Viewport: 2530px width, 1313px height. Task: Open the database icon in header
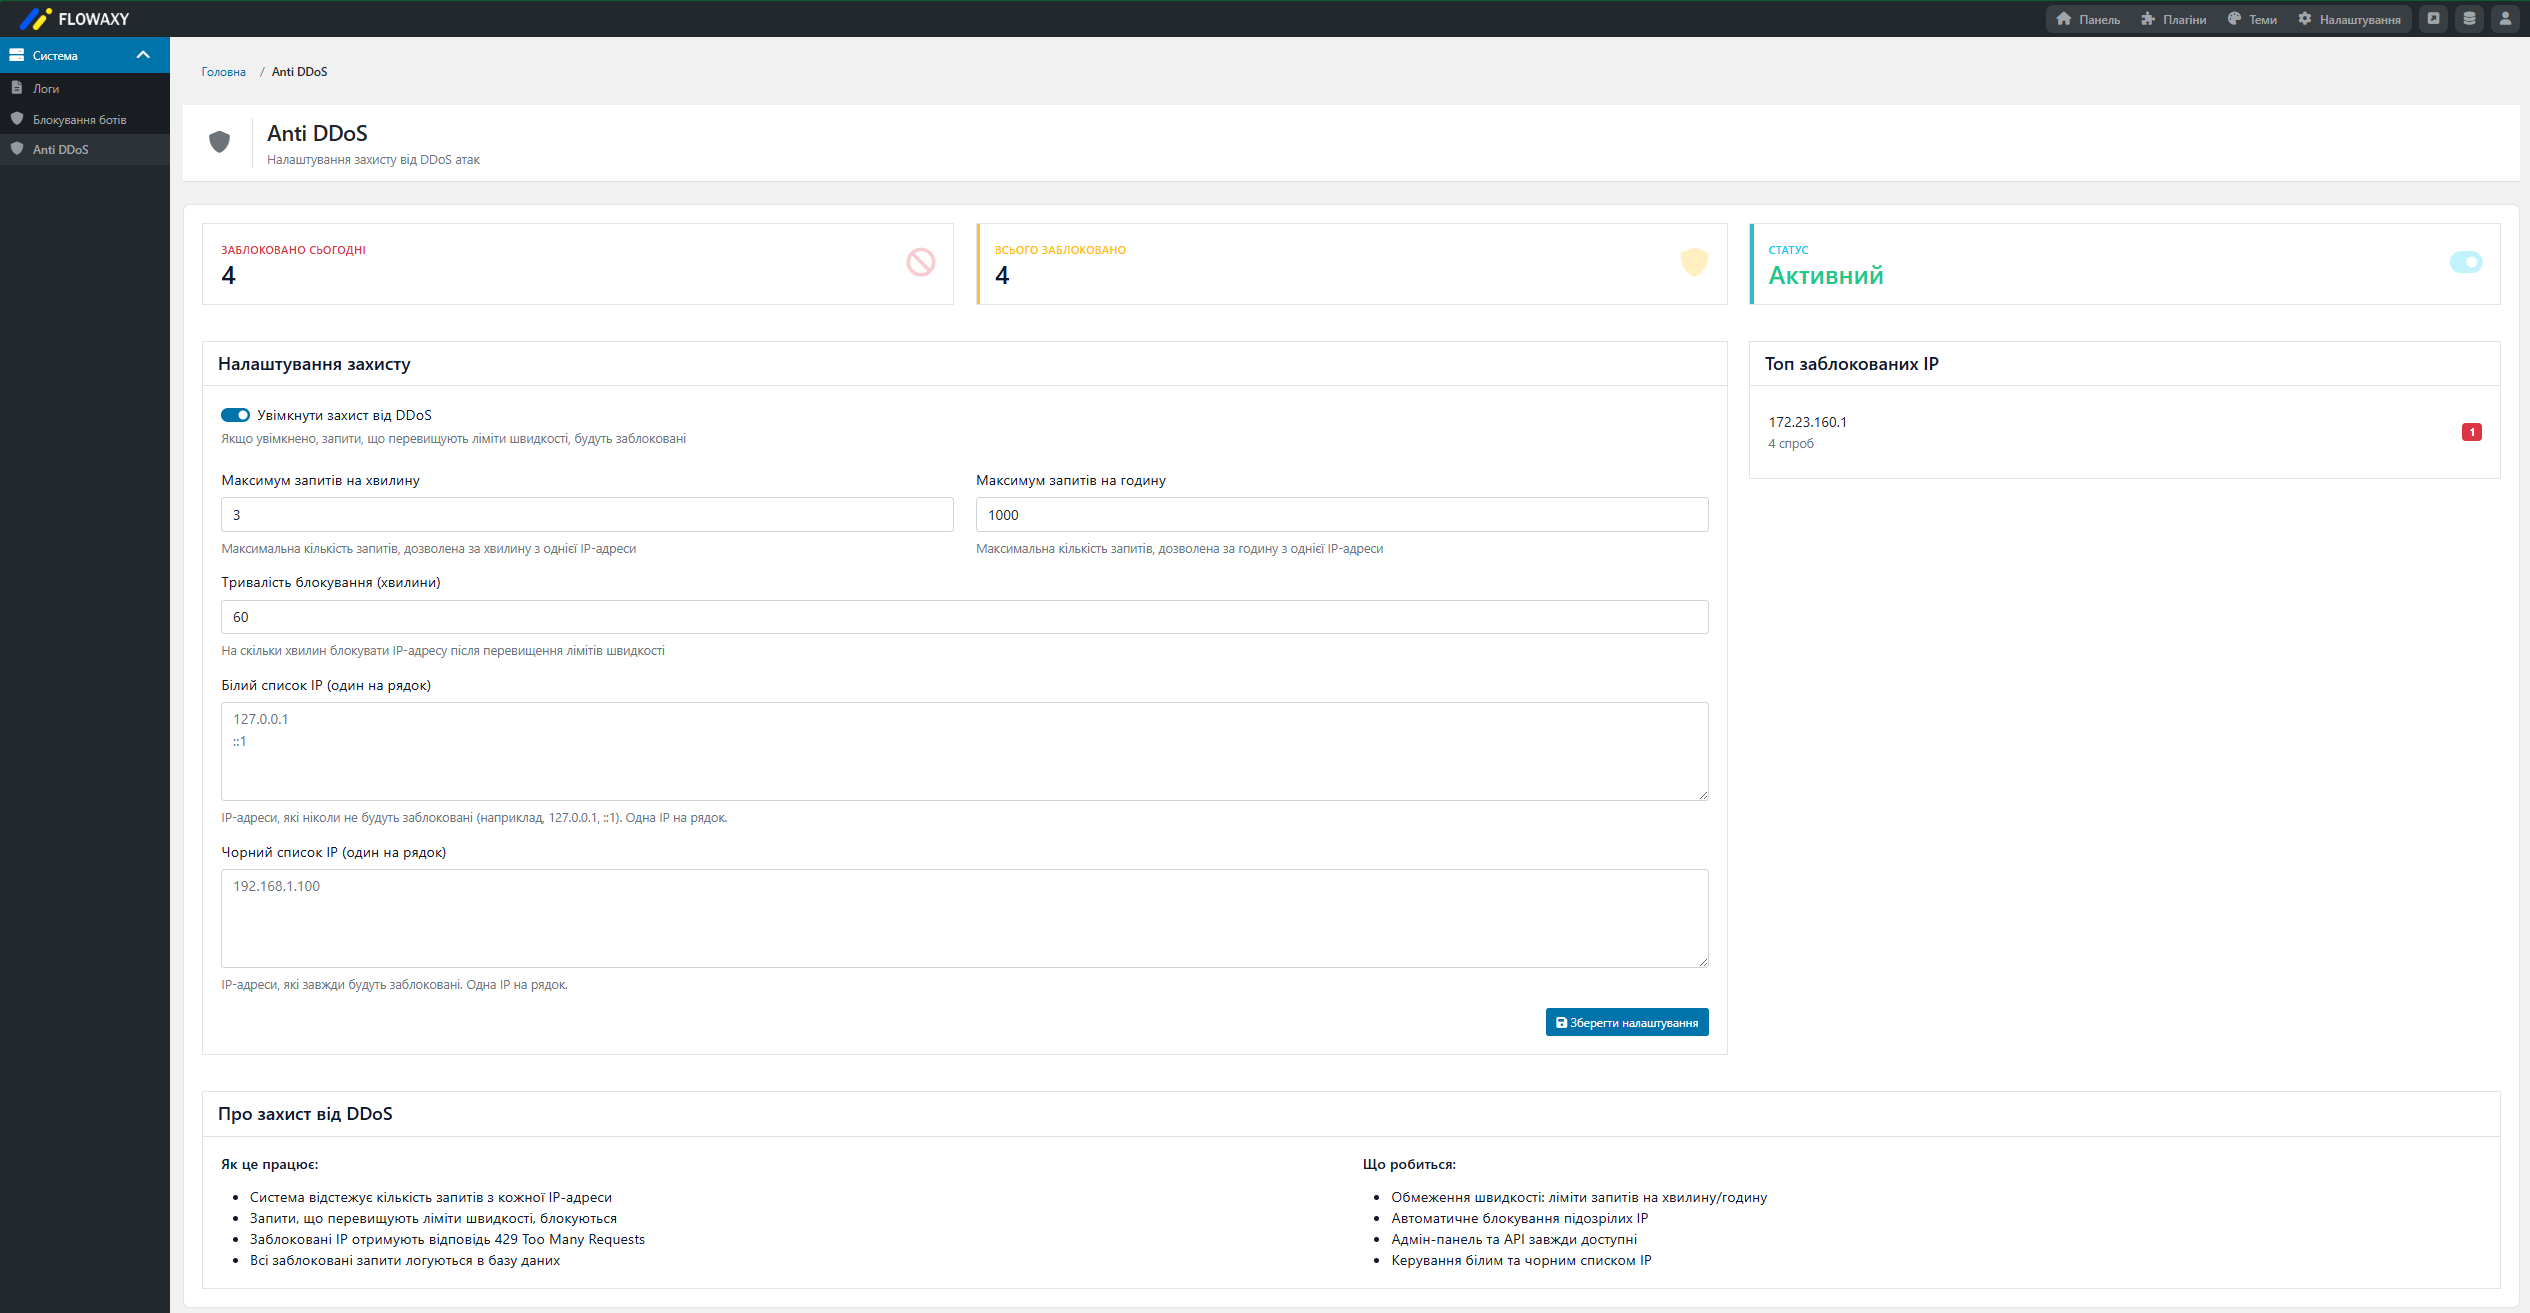click(2469, 19)
